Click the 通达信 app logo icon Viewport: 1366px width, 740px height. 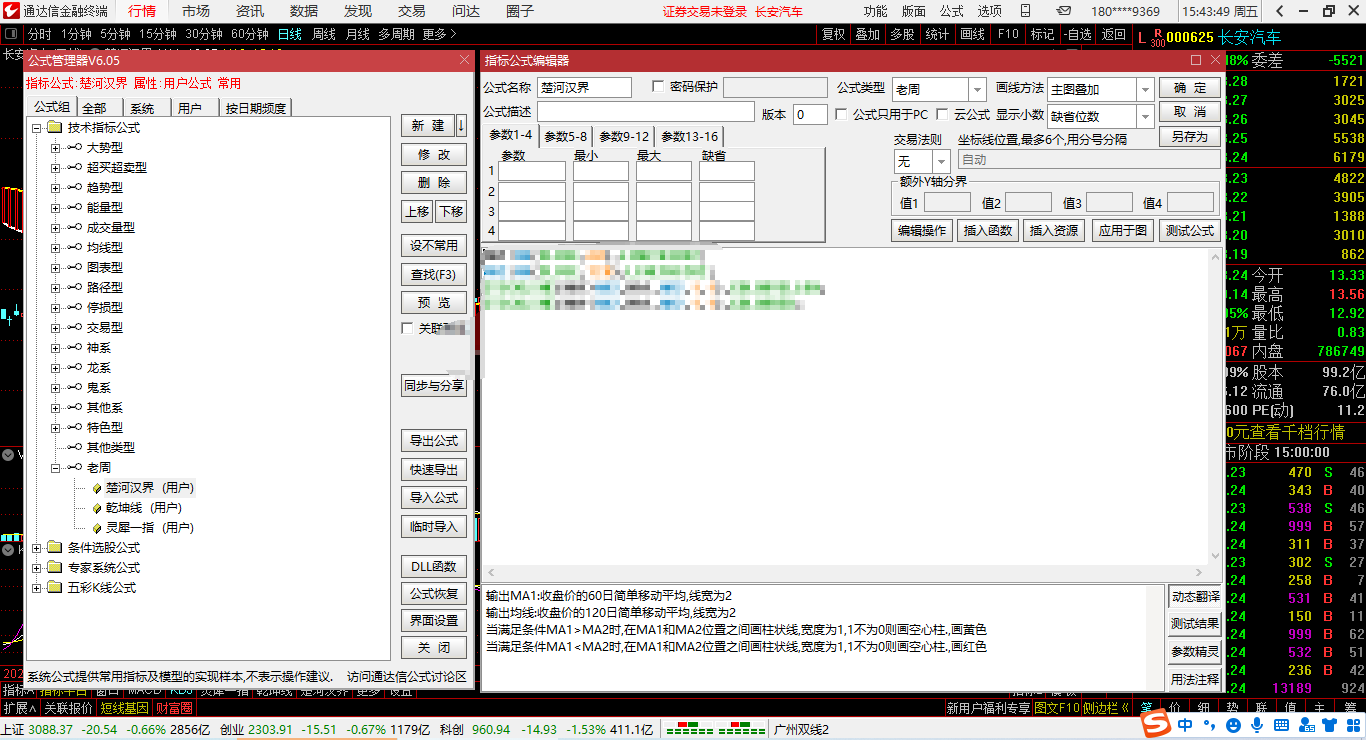pyautogui.click(x=11, y=11)
